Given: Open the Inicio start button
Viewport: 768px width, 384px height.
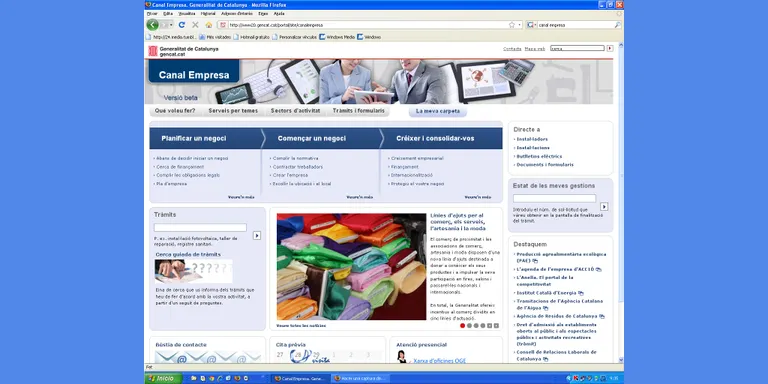Looking at the screenshot, I should pyautogui.click(x=164, y=378).
